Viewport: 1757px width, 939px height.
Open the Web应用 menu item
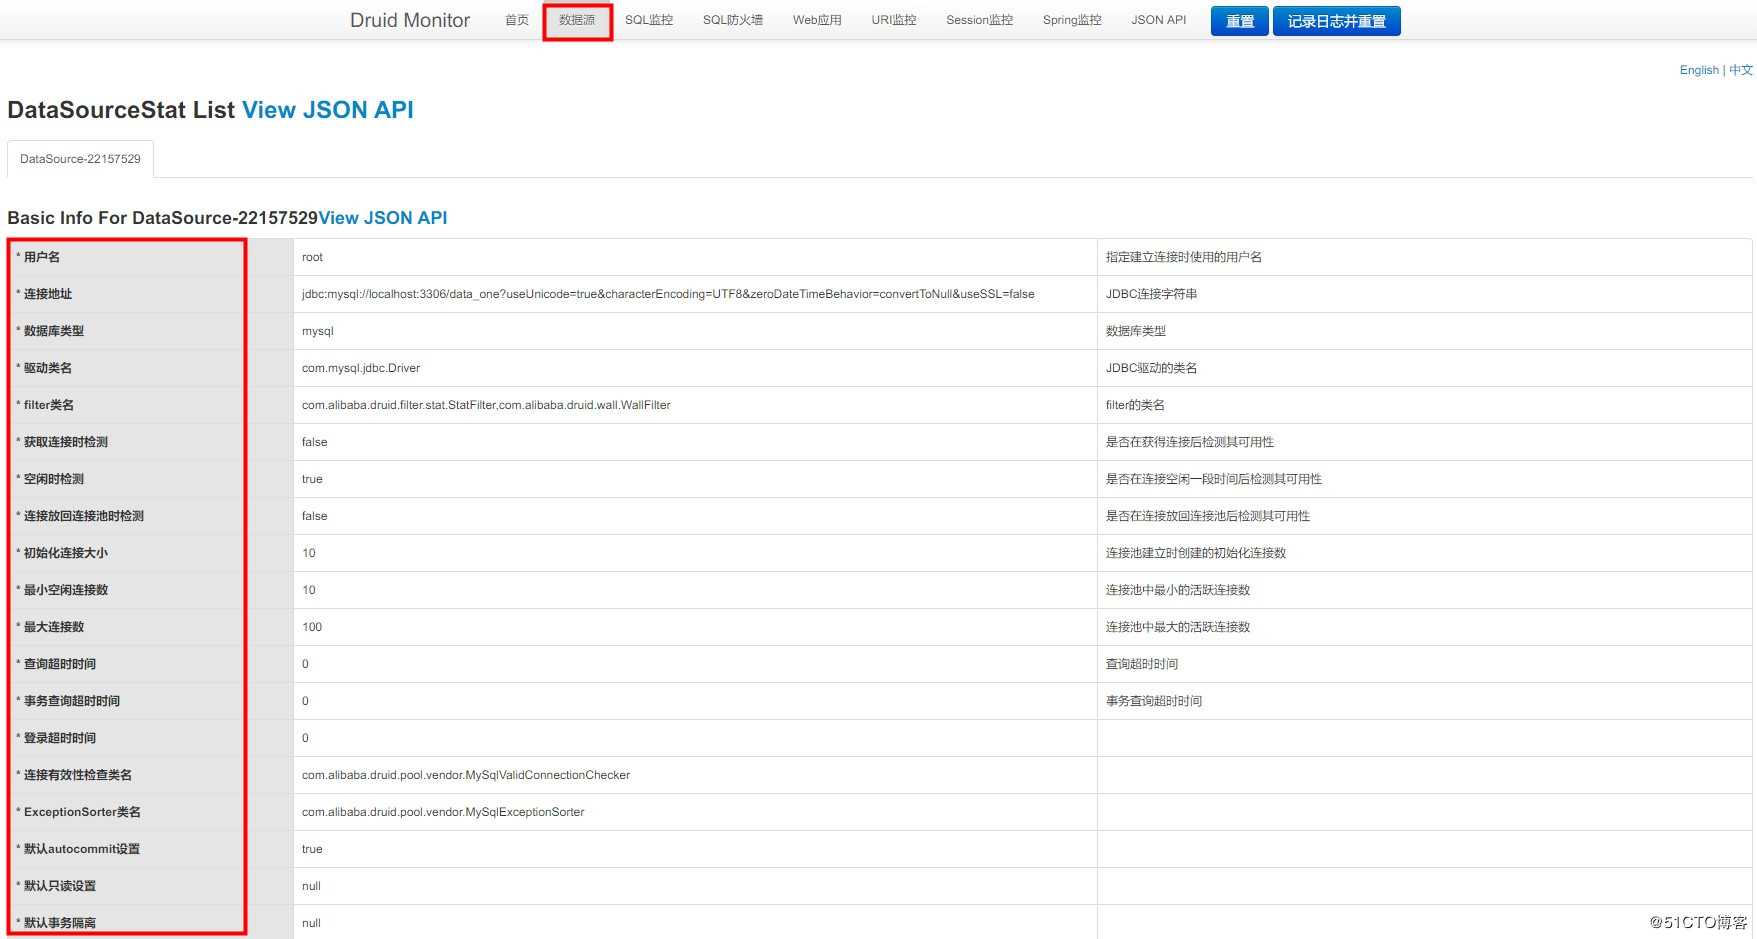817,20
